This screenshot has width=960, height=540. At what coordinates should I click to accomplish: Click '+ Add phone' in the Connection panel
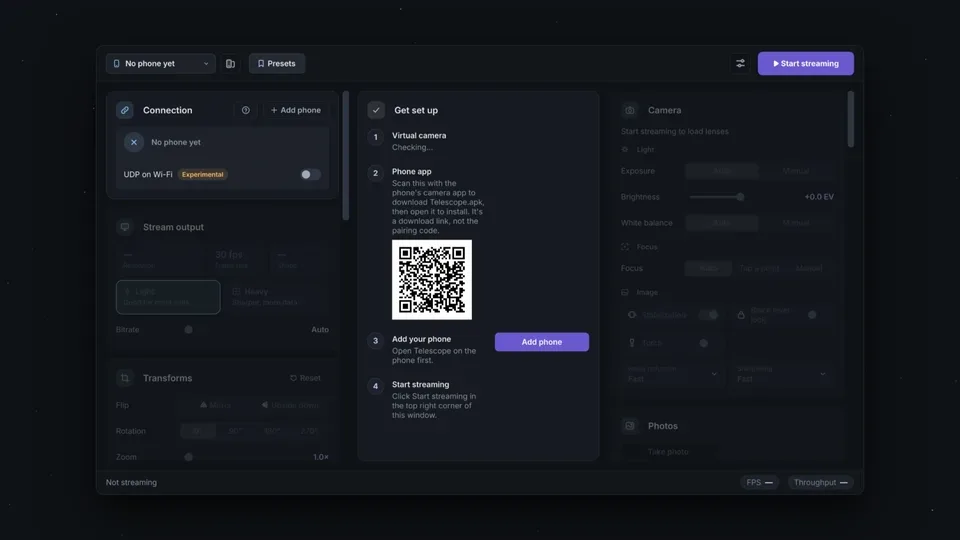[x=296, y=110]
